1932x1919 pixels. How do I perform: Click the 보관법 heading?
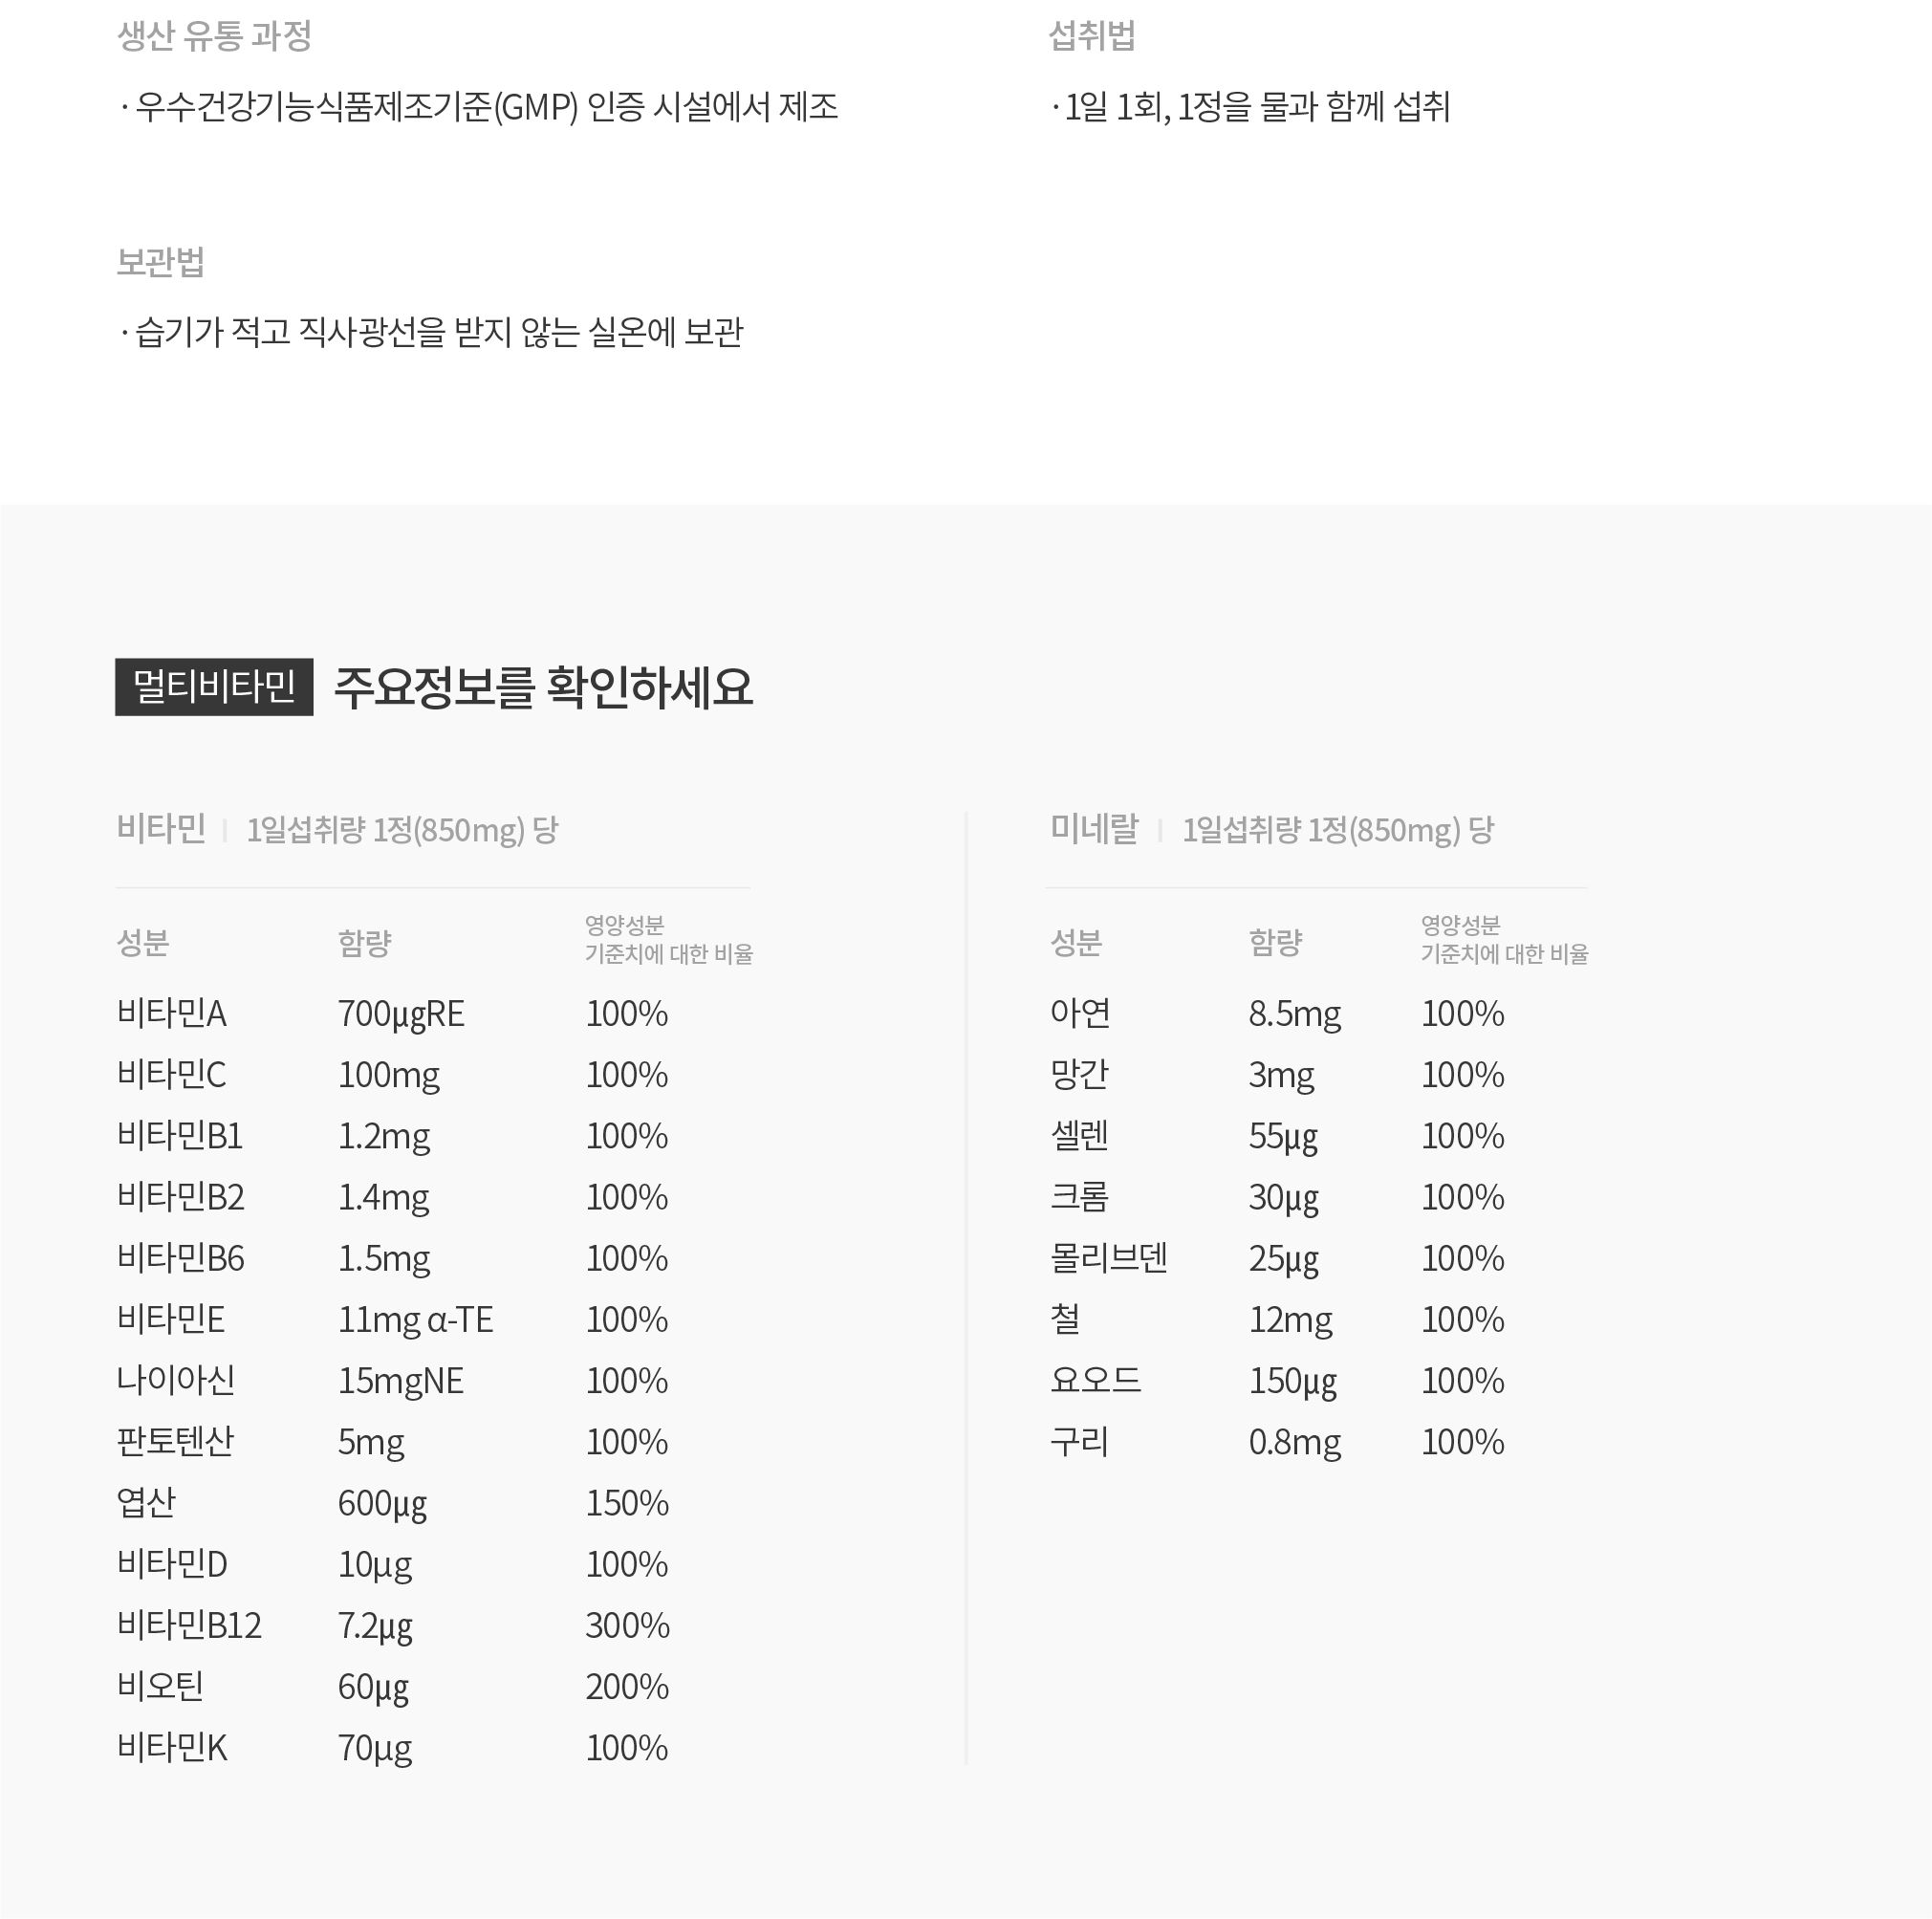[161, 262]
